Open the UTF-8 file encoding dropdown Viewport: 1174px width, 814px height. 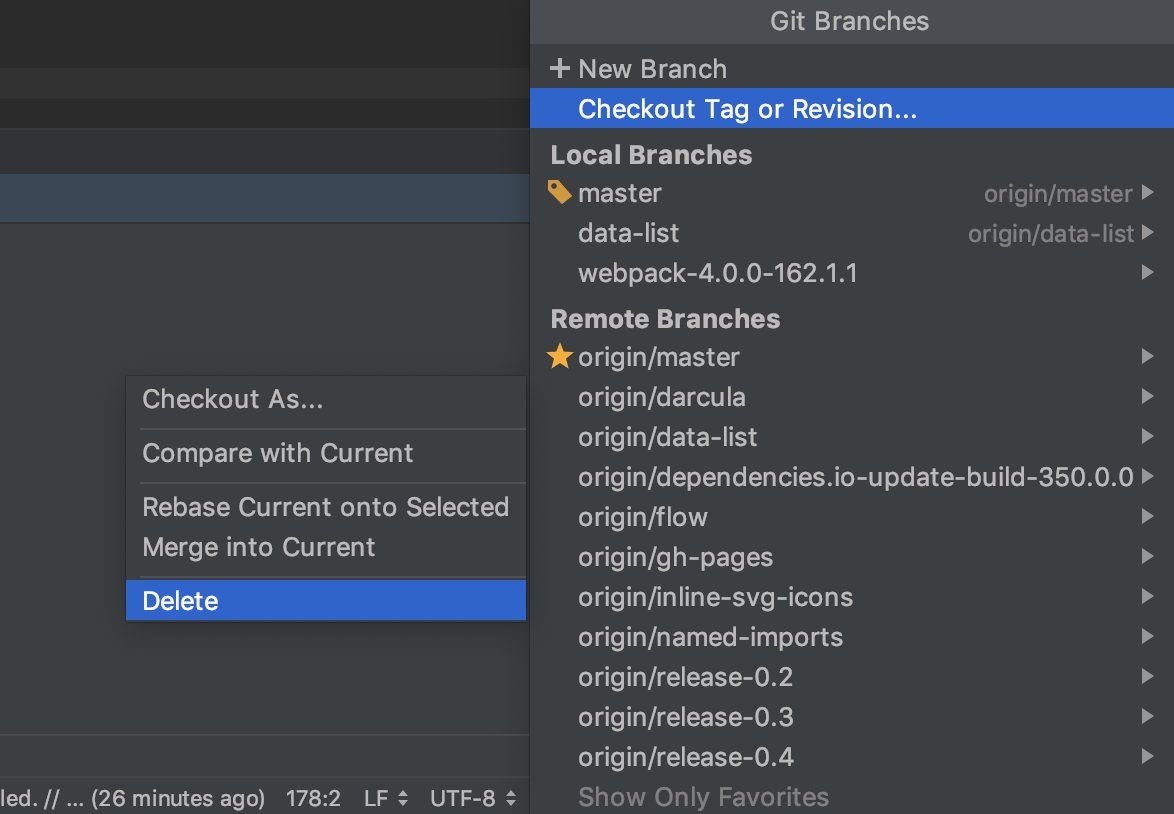tap(472, 798)
